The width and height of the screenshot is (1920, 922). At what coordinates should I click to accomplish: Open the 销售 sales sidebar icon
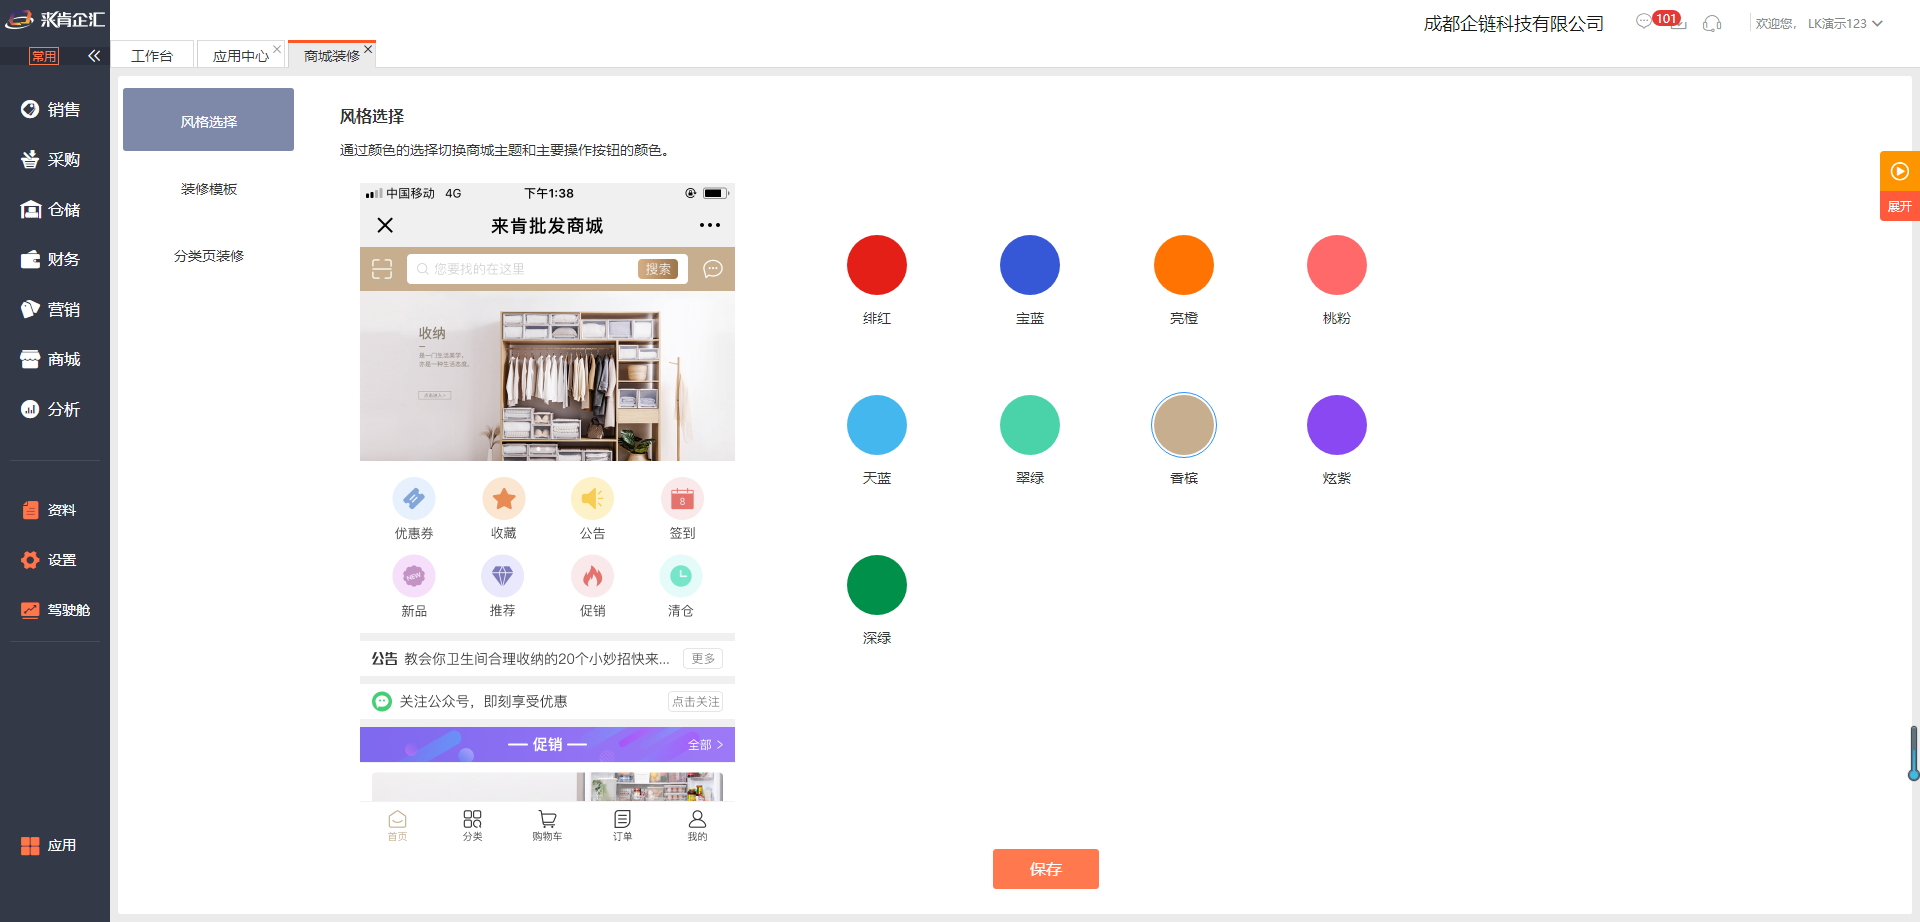30,109
